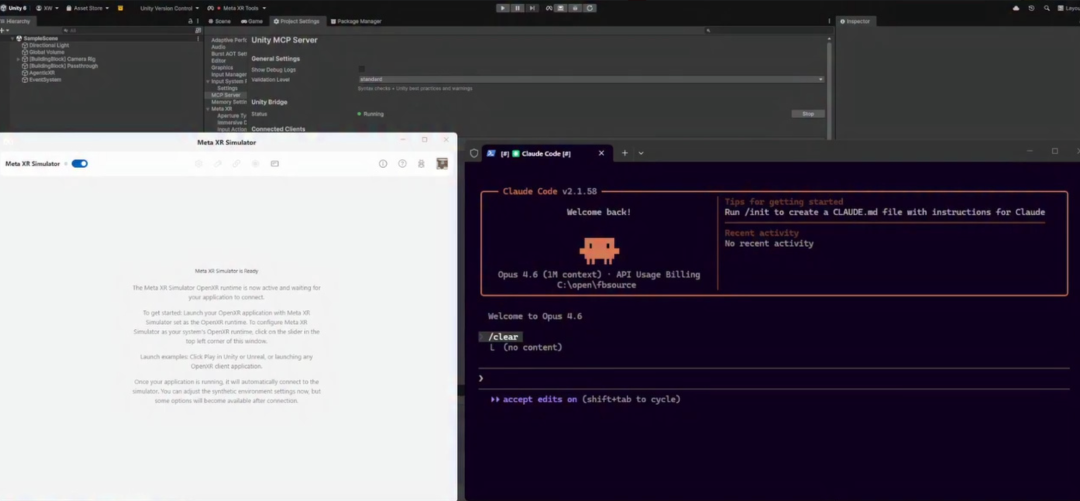Switch to the Scene tab
The image size is (1080, 501).
point(220,21)
